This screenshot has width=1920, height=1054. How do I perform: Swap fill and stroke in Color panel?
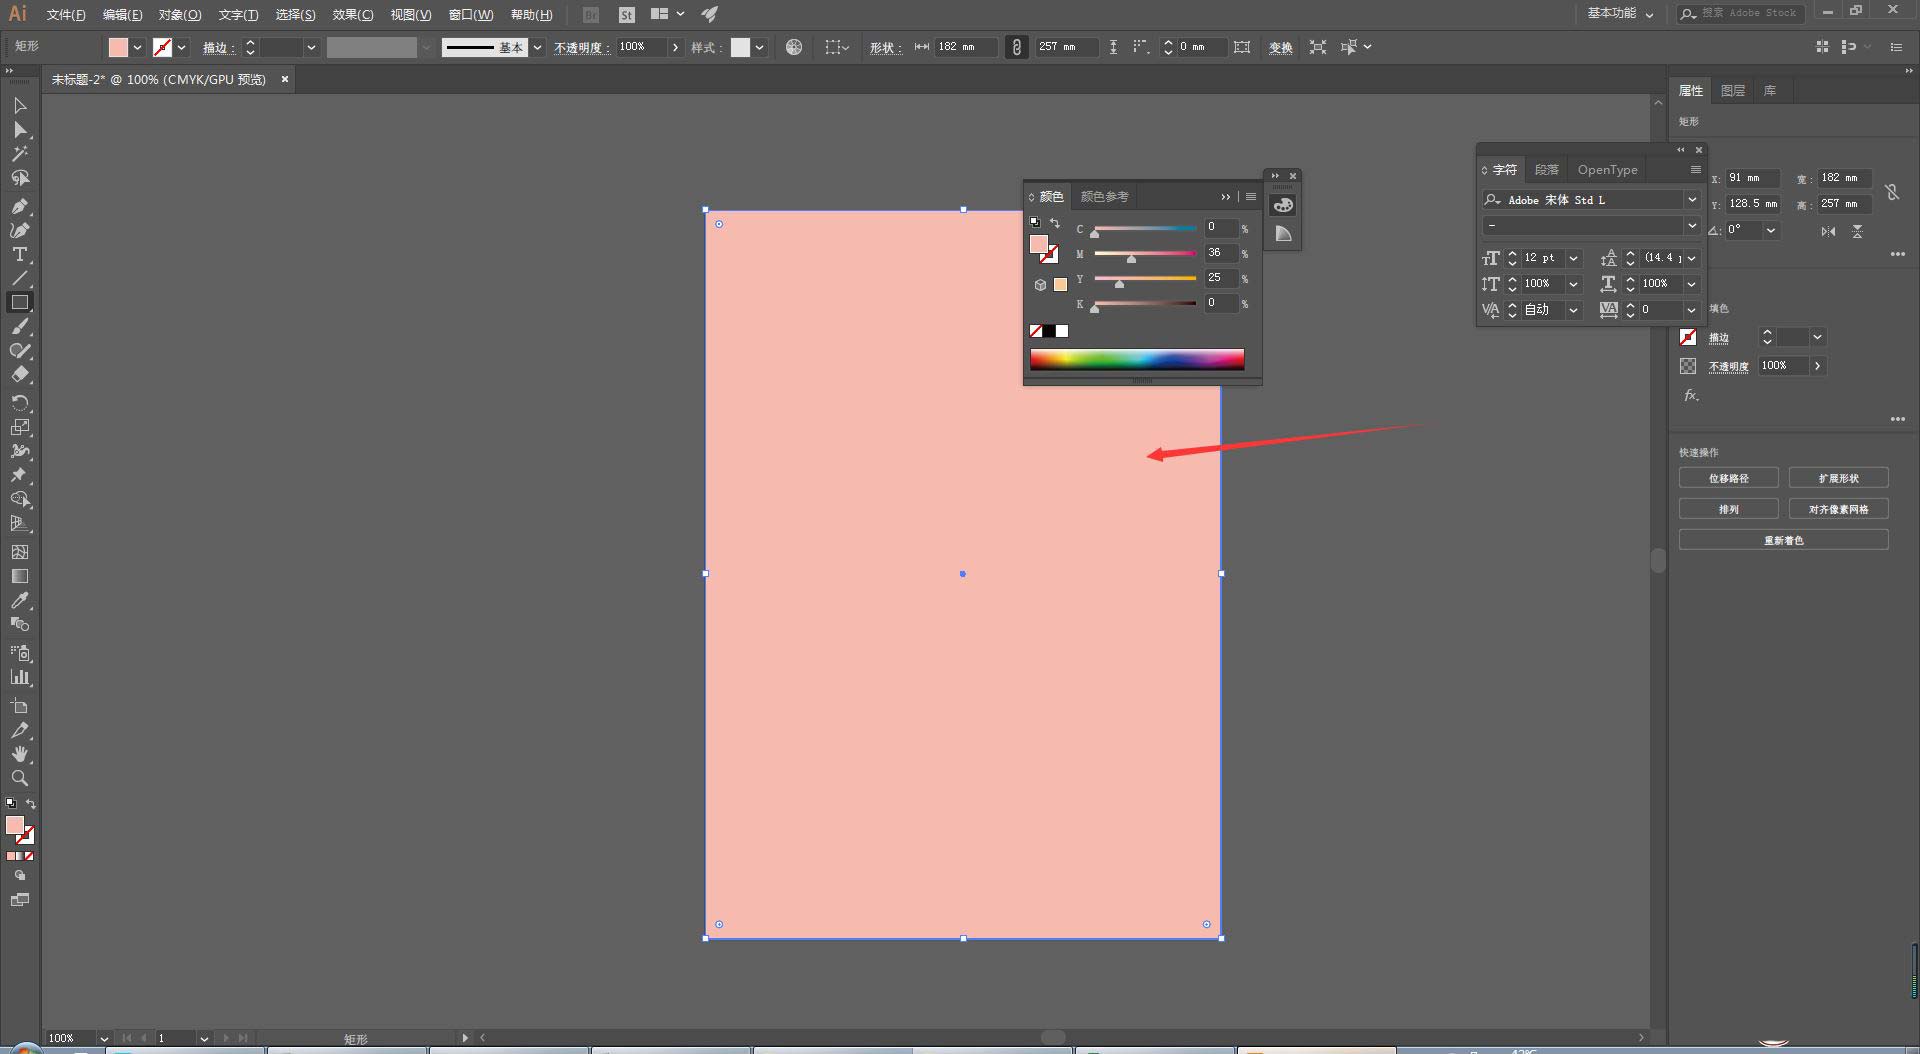[x=1054, y=223]
